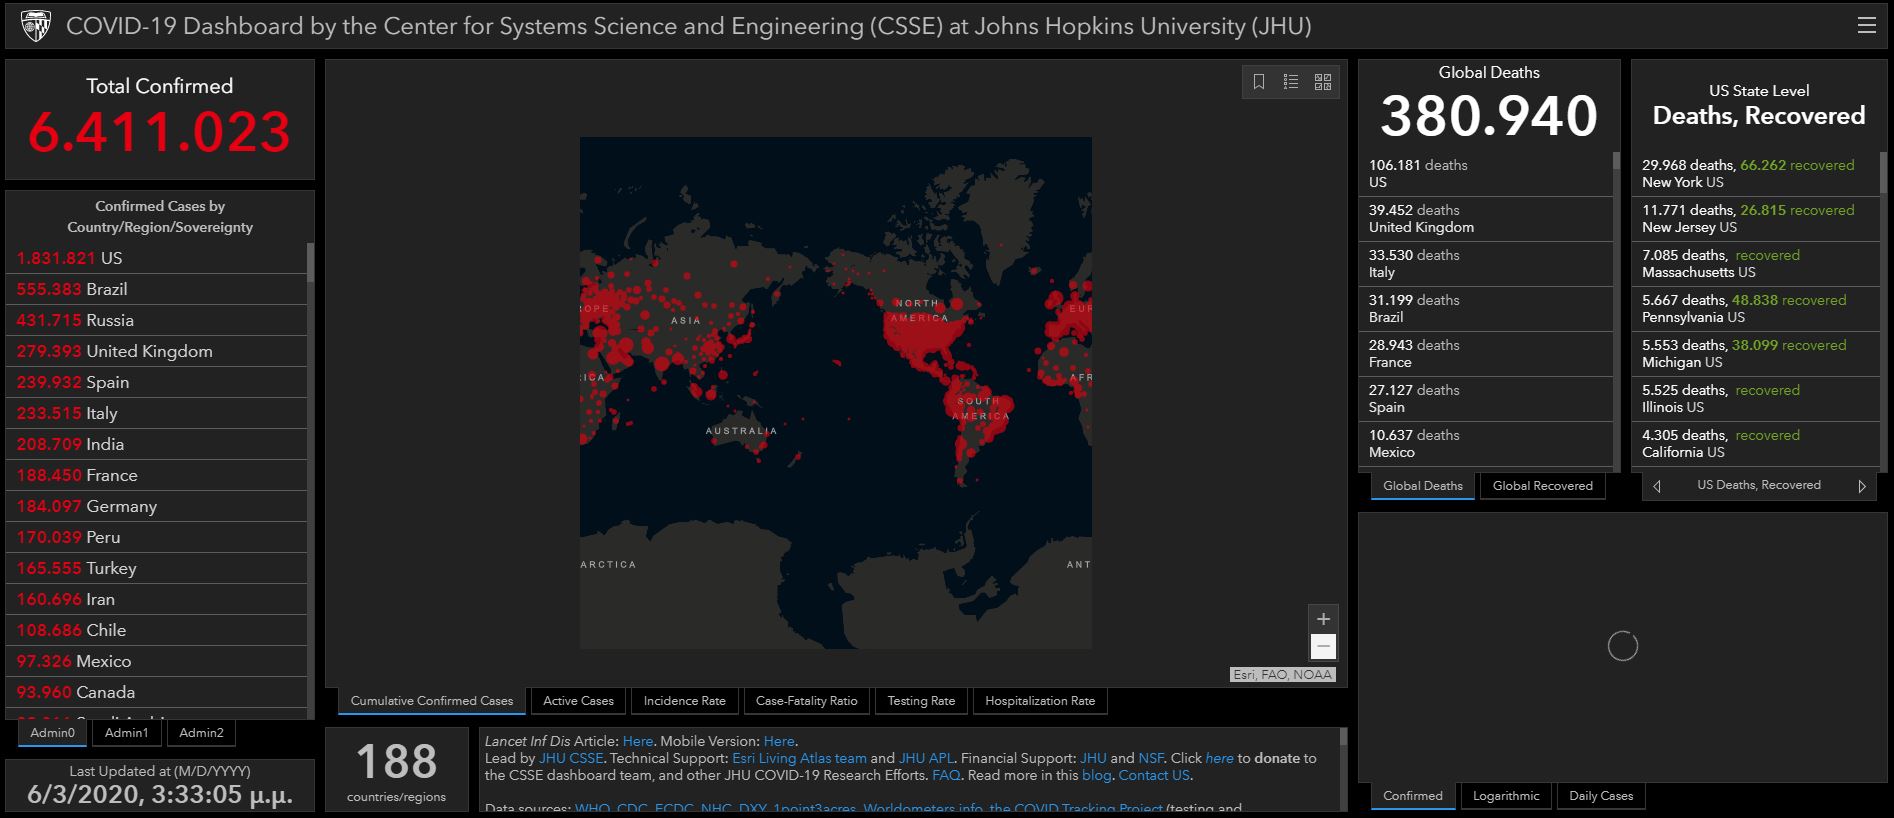Select the Case-Fatality Ratio tab
Screen dimensions: 1894x818
click(807, 701)
